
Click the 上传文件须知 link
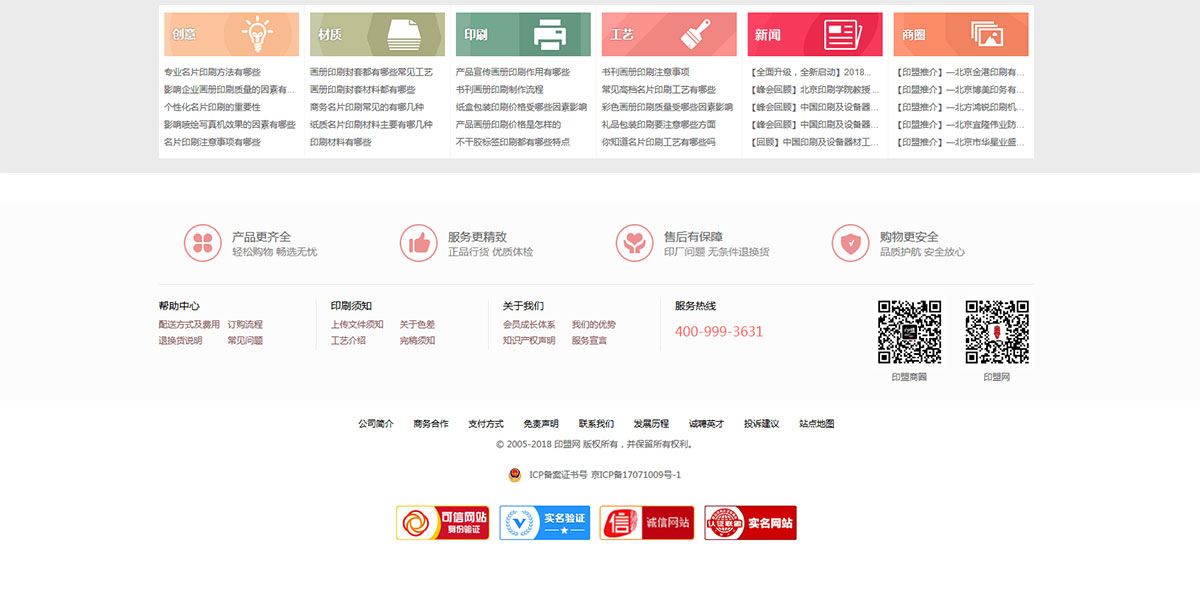[x=357, y=325]
